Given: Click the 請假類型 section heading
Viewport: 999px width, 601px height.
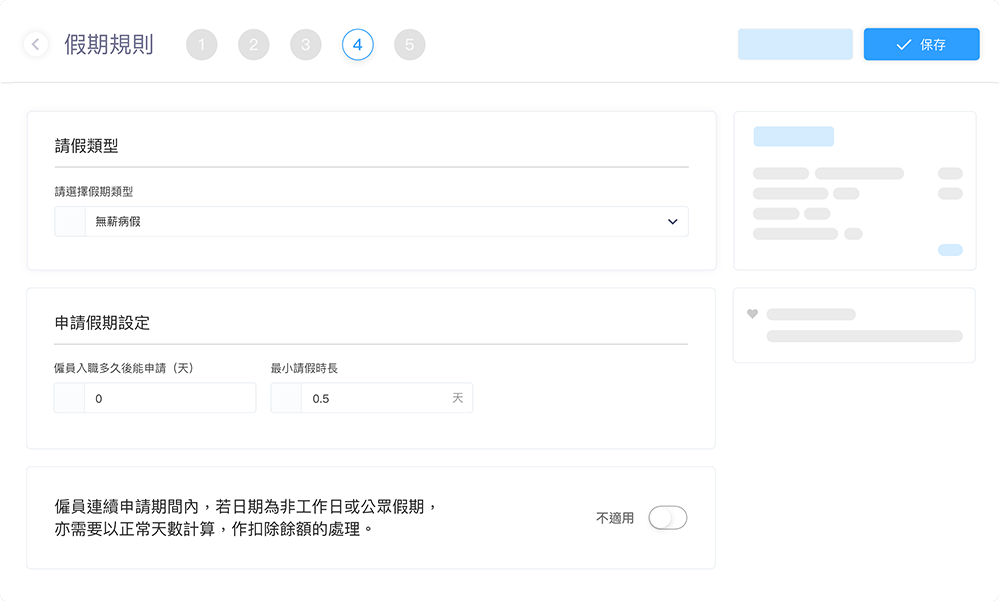Looking at the screenshot, I should coord(87,146).
